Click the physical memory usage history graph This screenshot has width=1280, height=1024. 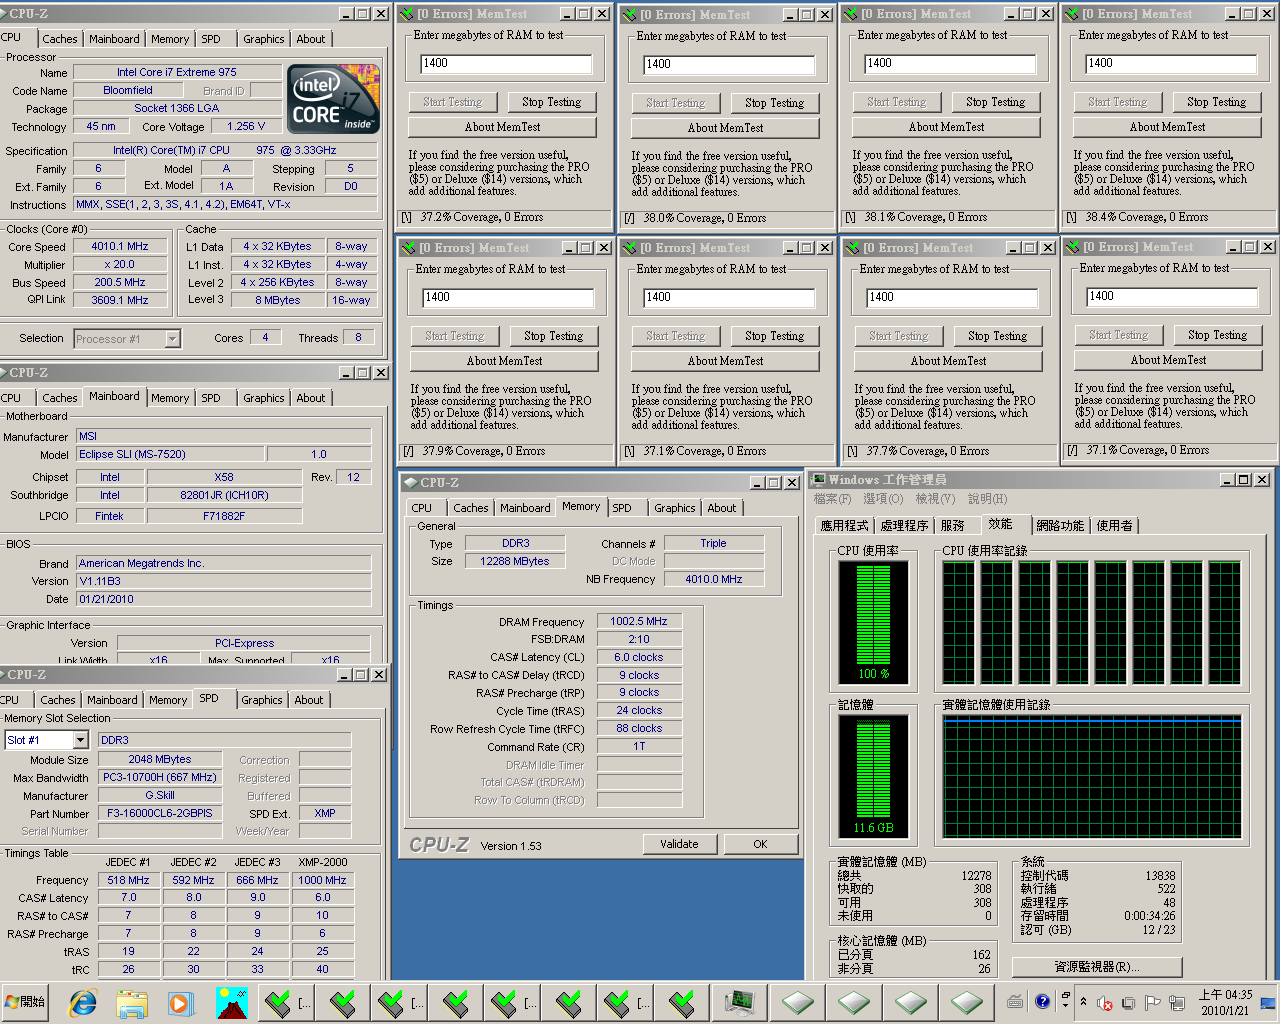(1092, 777)
